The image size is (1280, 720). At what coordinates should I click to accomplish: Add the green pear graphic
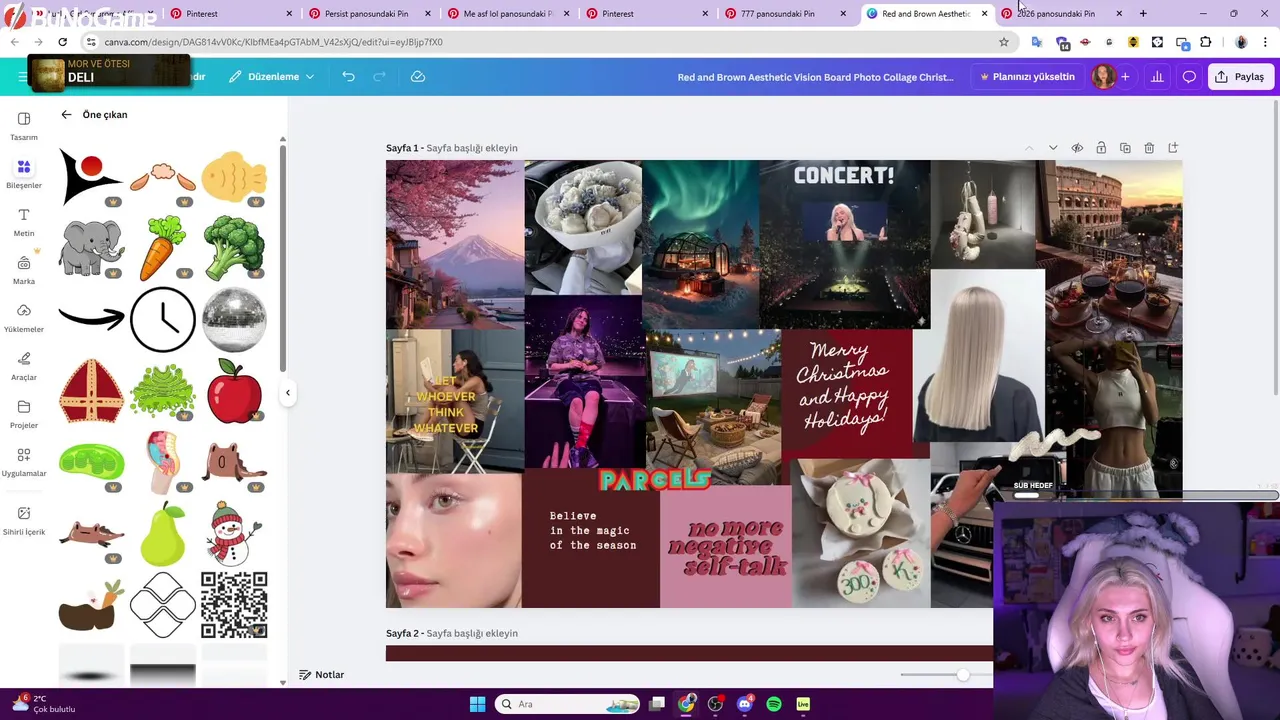coord(163,534)
